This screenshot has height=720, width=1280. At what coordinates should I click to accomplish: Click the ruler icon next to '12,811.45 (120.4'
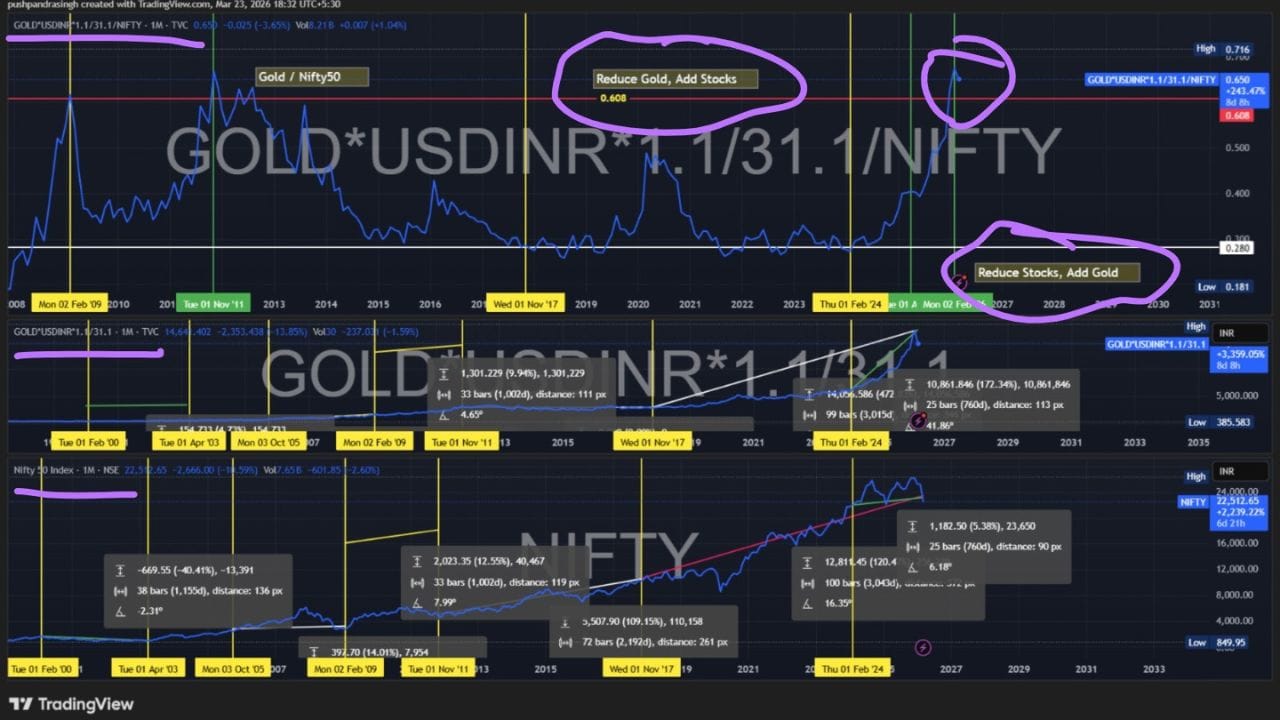808,561
